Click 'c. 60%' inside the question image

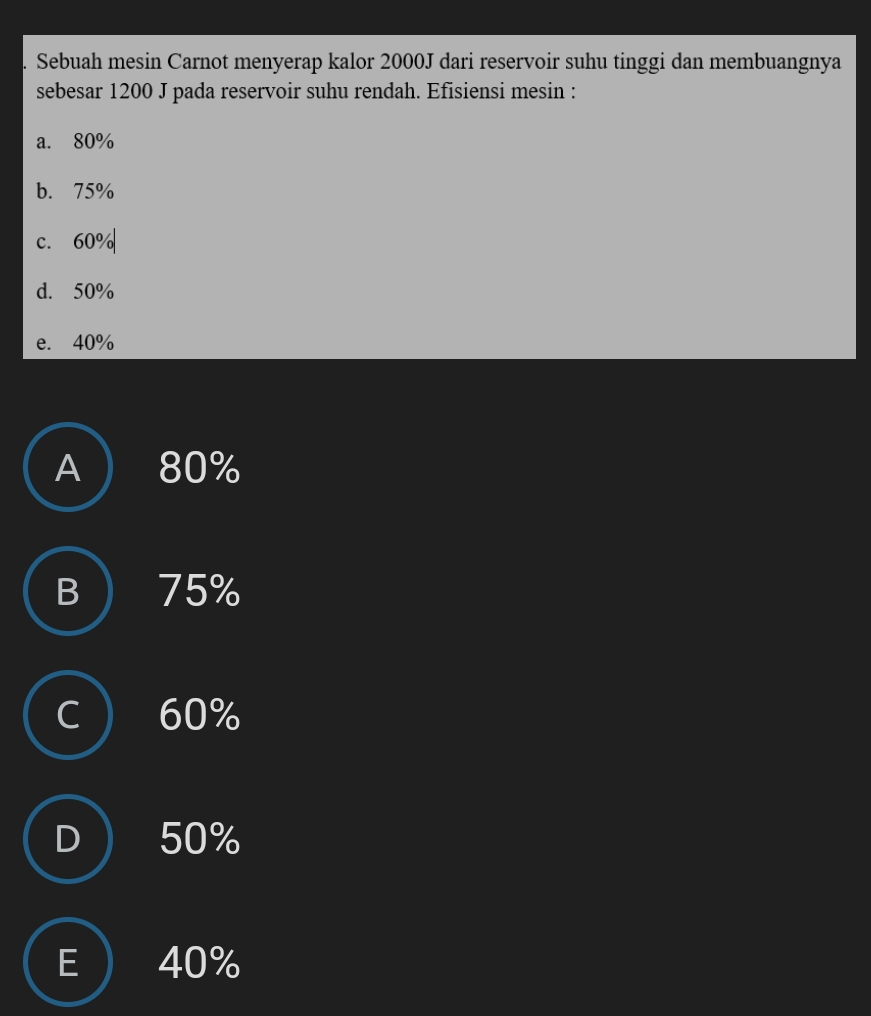[76, 242]
